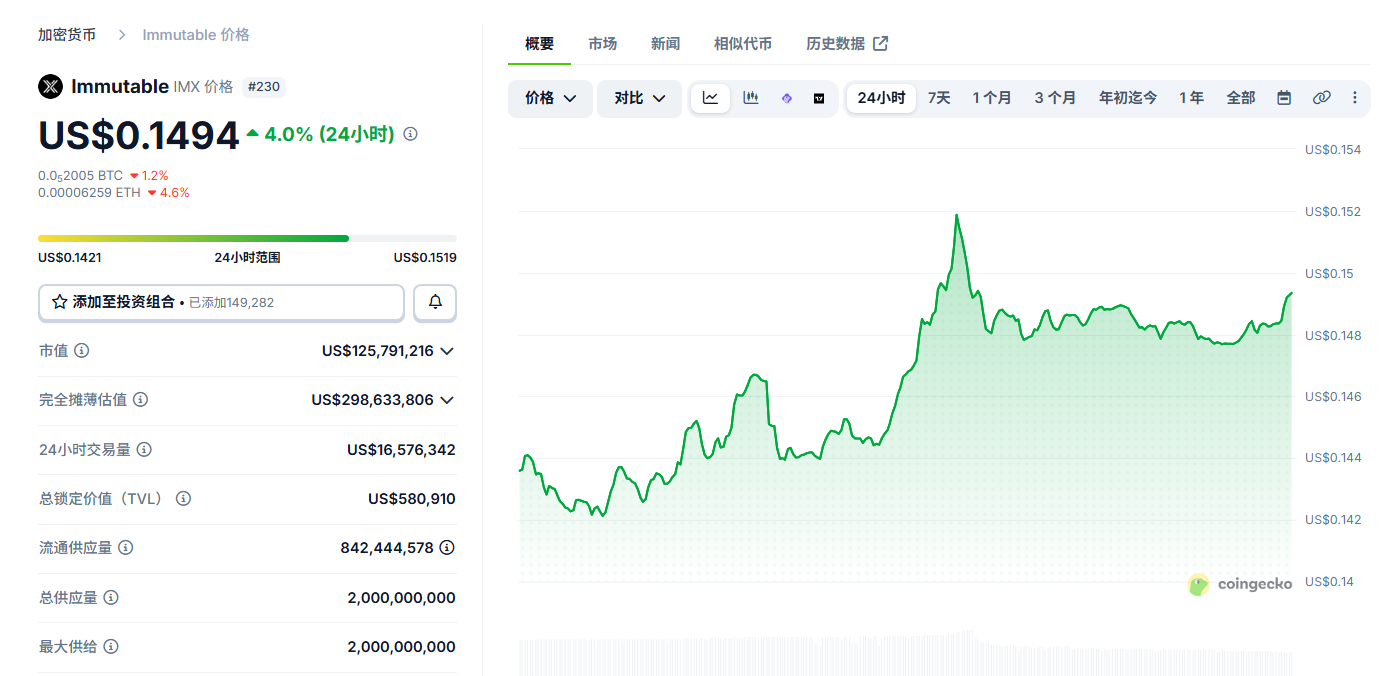Select the 1个月 time range
The height and width of the screenshot is (676, 1391).
point(992,98)
